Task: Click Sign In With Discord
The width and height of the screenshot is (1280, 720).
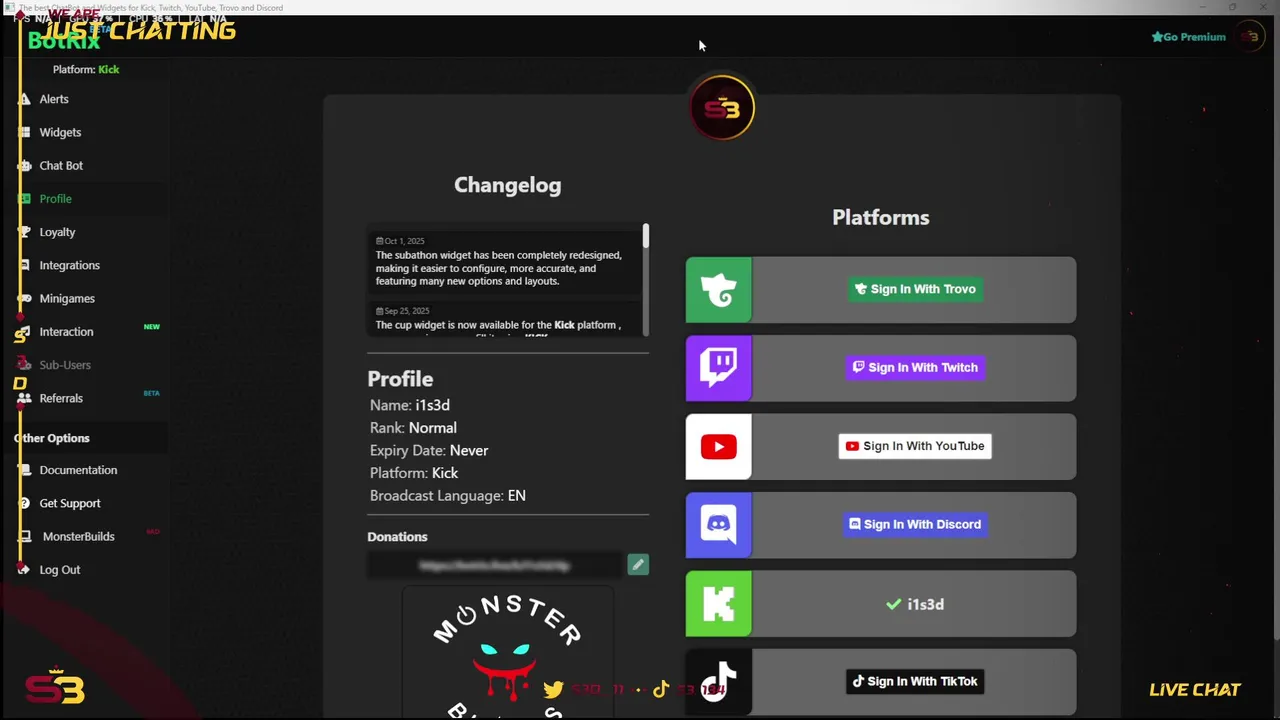Action: [914, 524]
